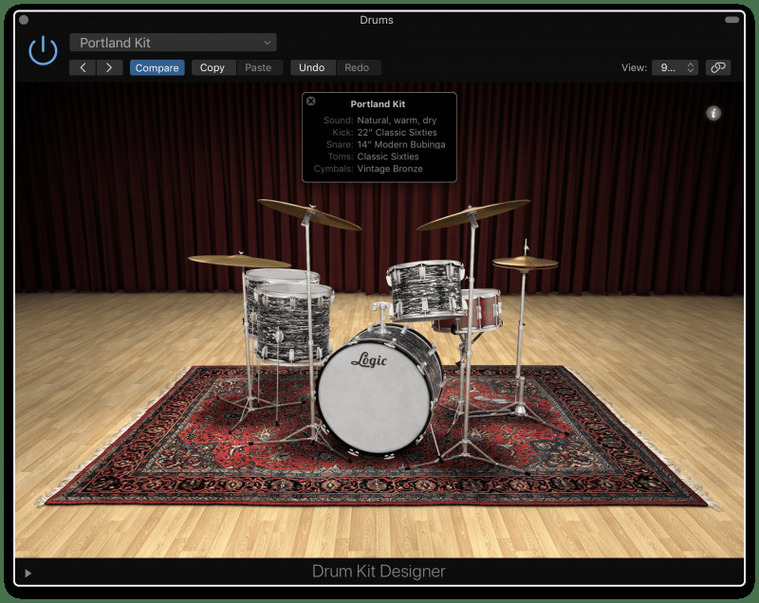
Task: Click the 'Drum Kit Designer' label
Action: pos(379,572)
